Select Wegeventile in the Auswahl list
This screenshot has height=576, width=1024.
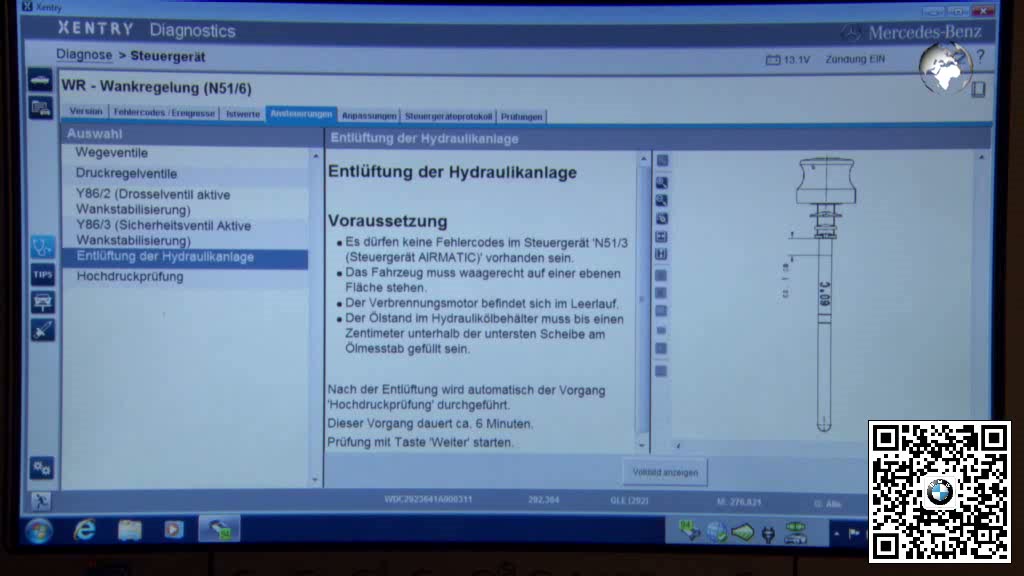[x=185, y=153]
